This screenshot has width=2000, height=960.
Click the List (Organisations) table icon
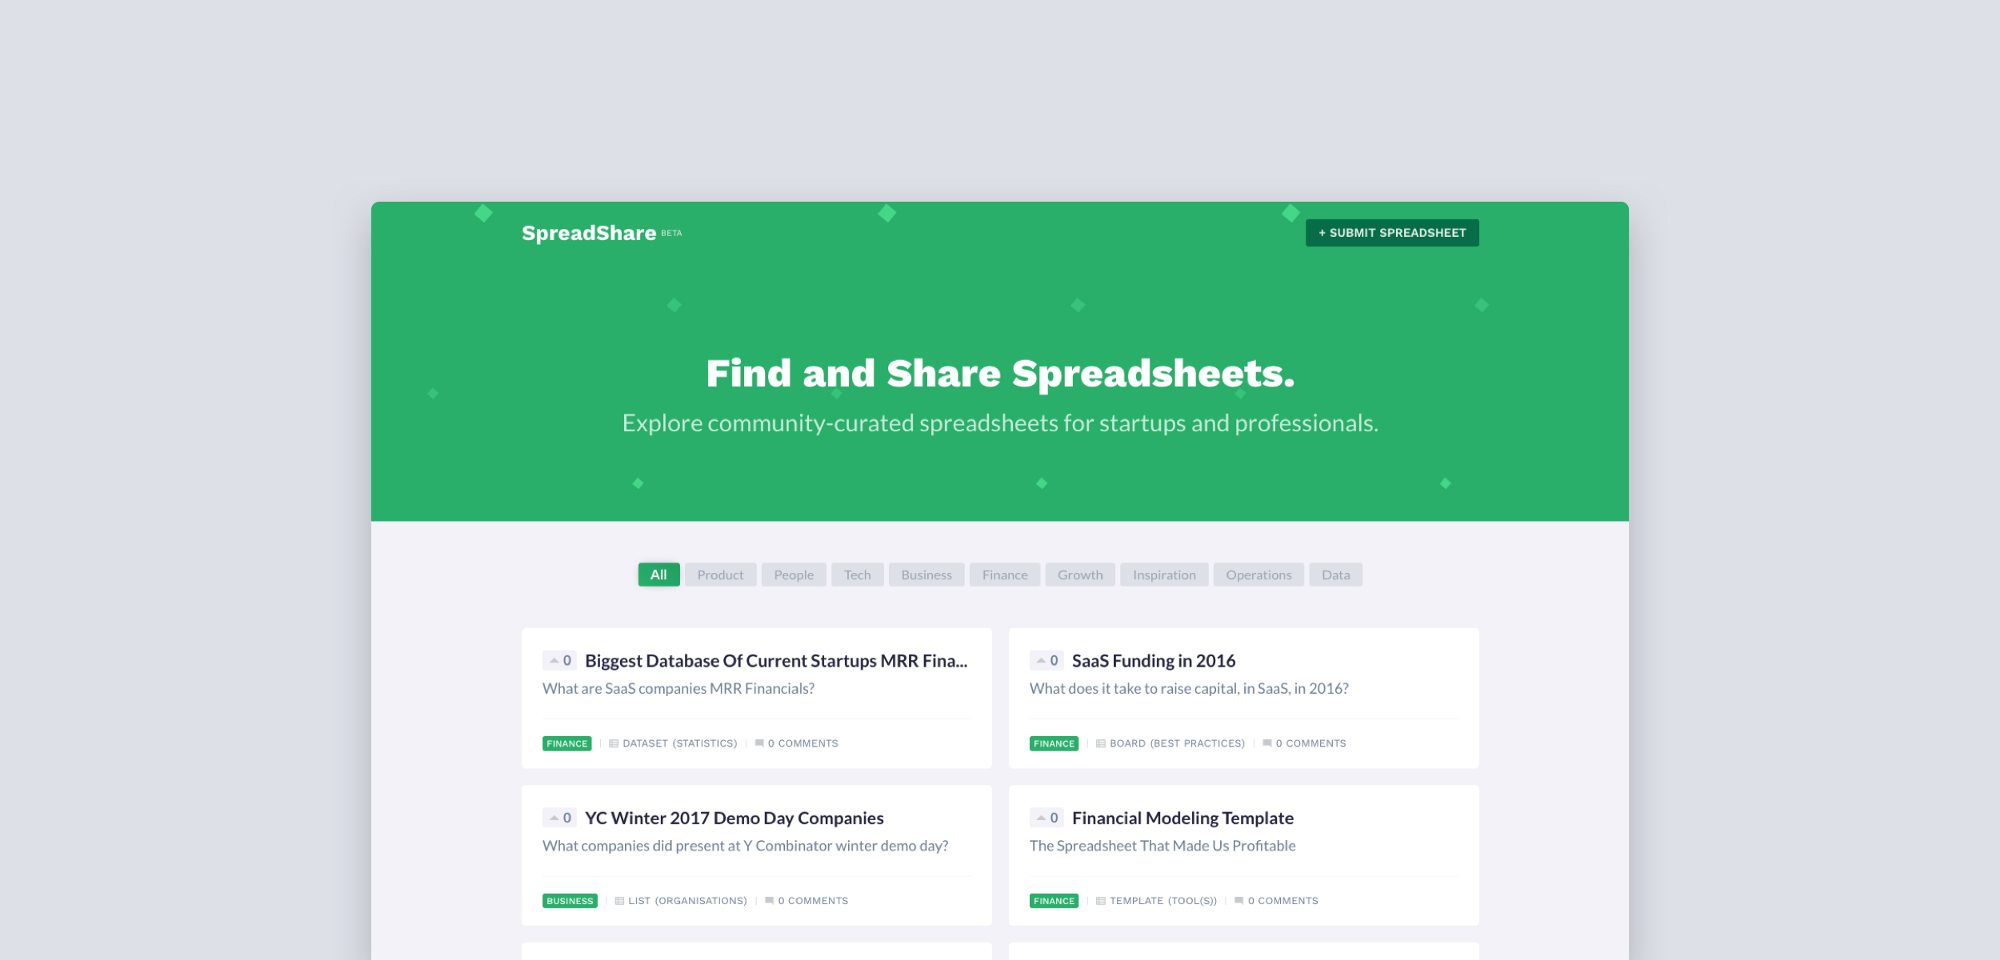click(620, 901)
